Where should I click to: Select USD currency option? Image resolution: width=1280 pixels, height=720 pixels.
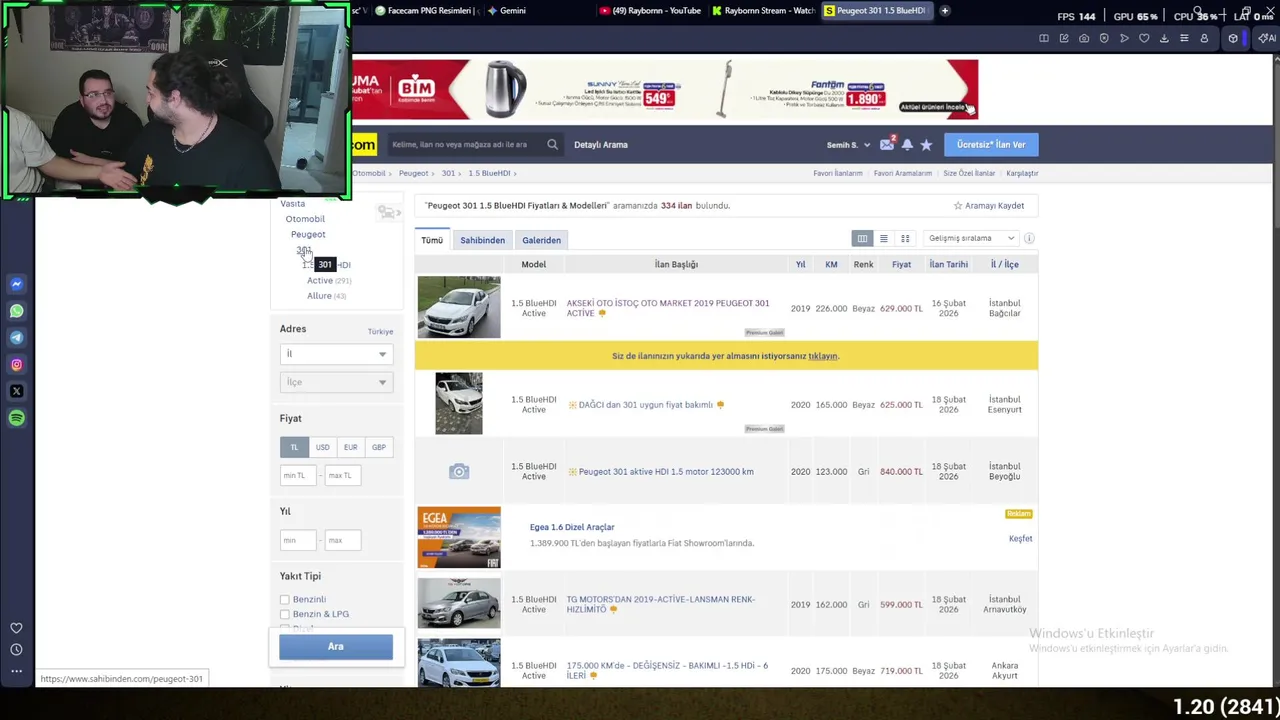click(x=322, y=447)
